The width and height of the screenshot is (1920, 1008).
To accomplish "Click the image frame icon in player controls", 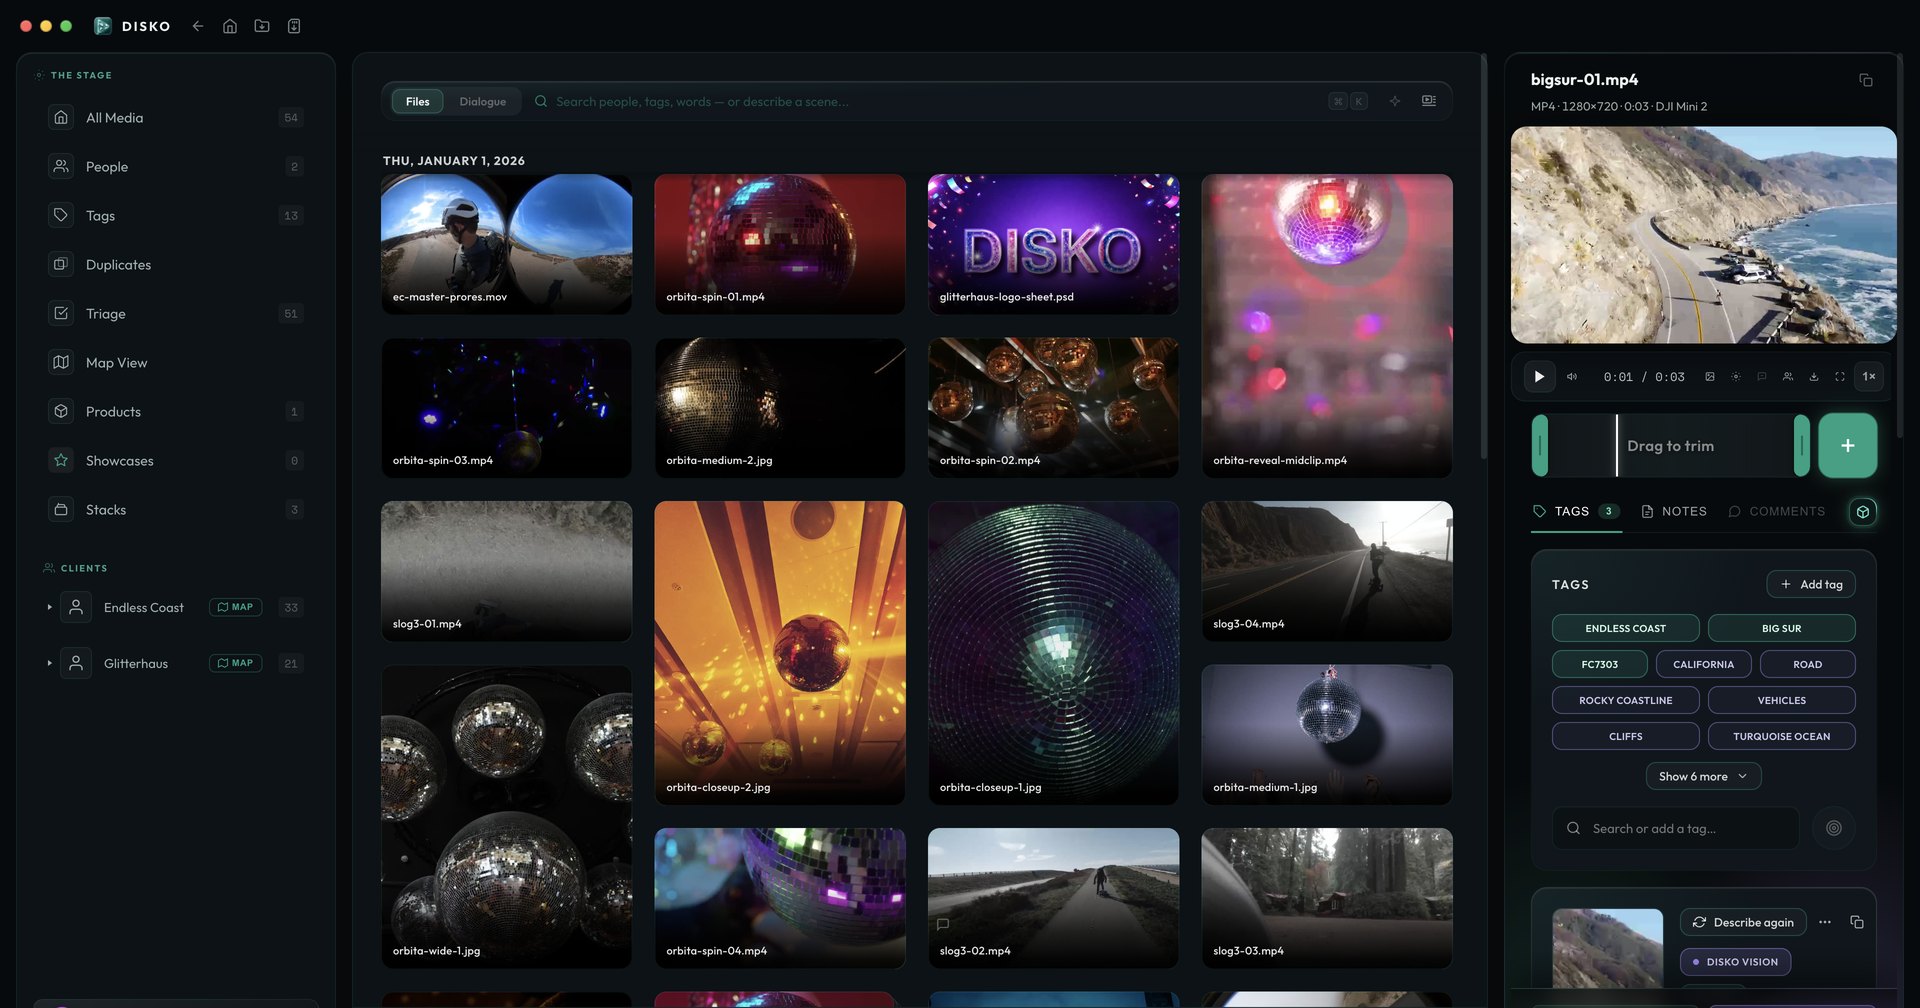I will 1710,377.
